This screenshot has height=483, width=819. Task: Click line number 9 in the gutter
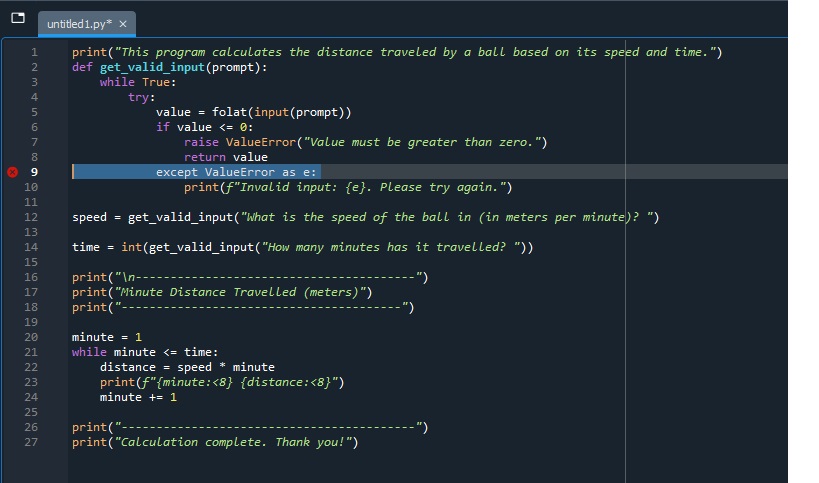click(34, 172)
